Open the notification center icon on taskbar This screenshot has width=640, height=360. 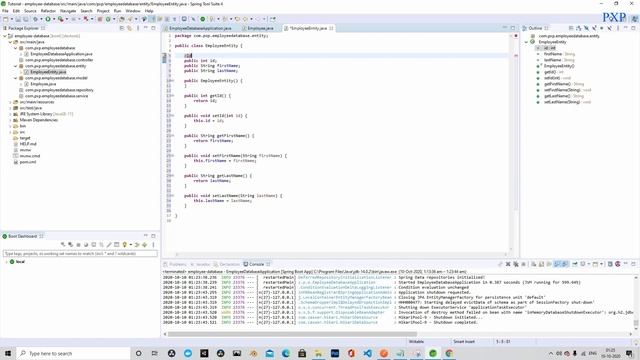pos(629,353)
